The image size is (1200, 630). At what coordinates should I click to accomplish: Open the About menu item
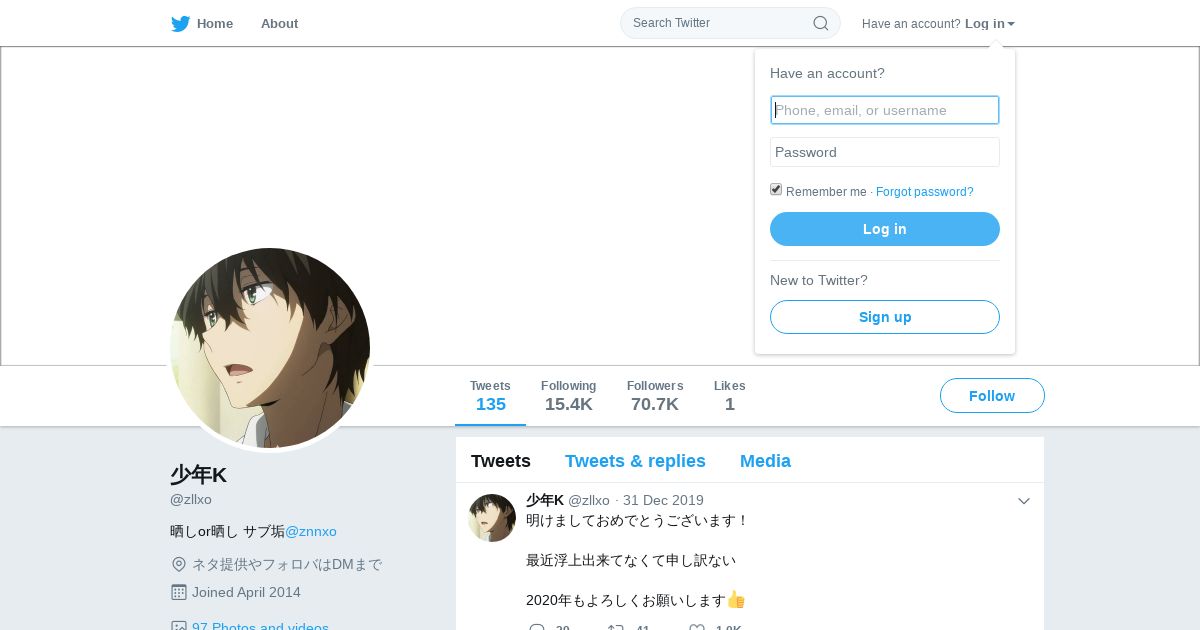[x=279, y=24]
